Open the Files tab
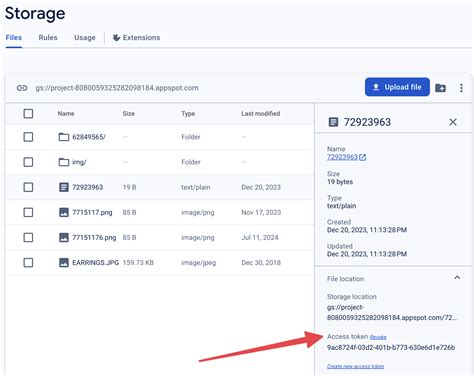The width and height of the screenshot is (474, 376). click(x=14, y=37)
